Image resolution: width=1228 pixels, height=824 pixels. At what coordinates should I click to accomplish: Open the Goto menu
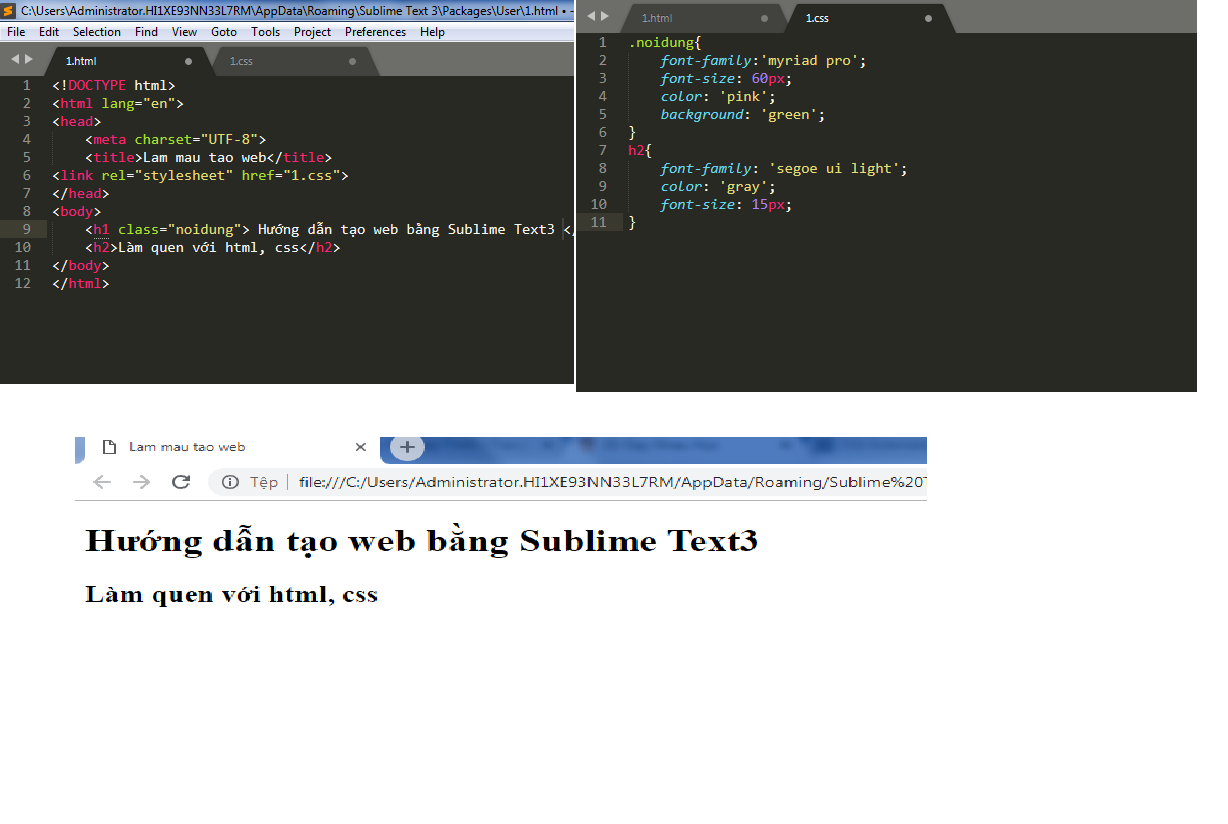tap(224, 32)
